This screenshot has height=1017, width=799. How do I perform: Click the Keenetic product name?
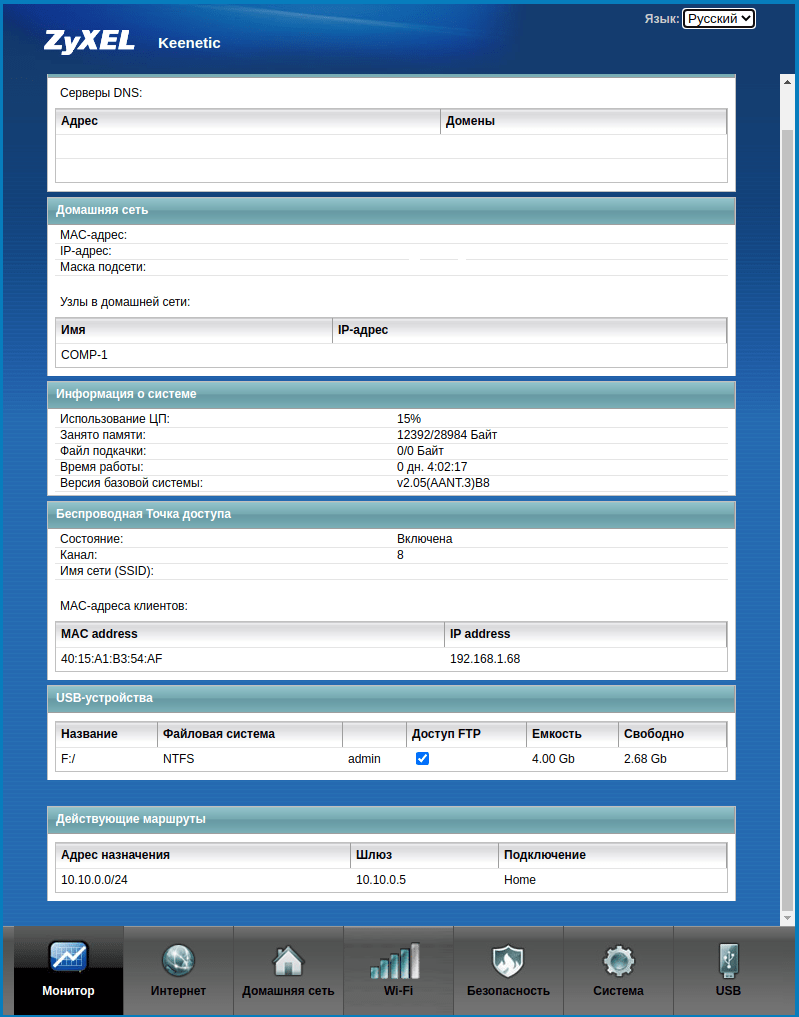(189, 43)
